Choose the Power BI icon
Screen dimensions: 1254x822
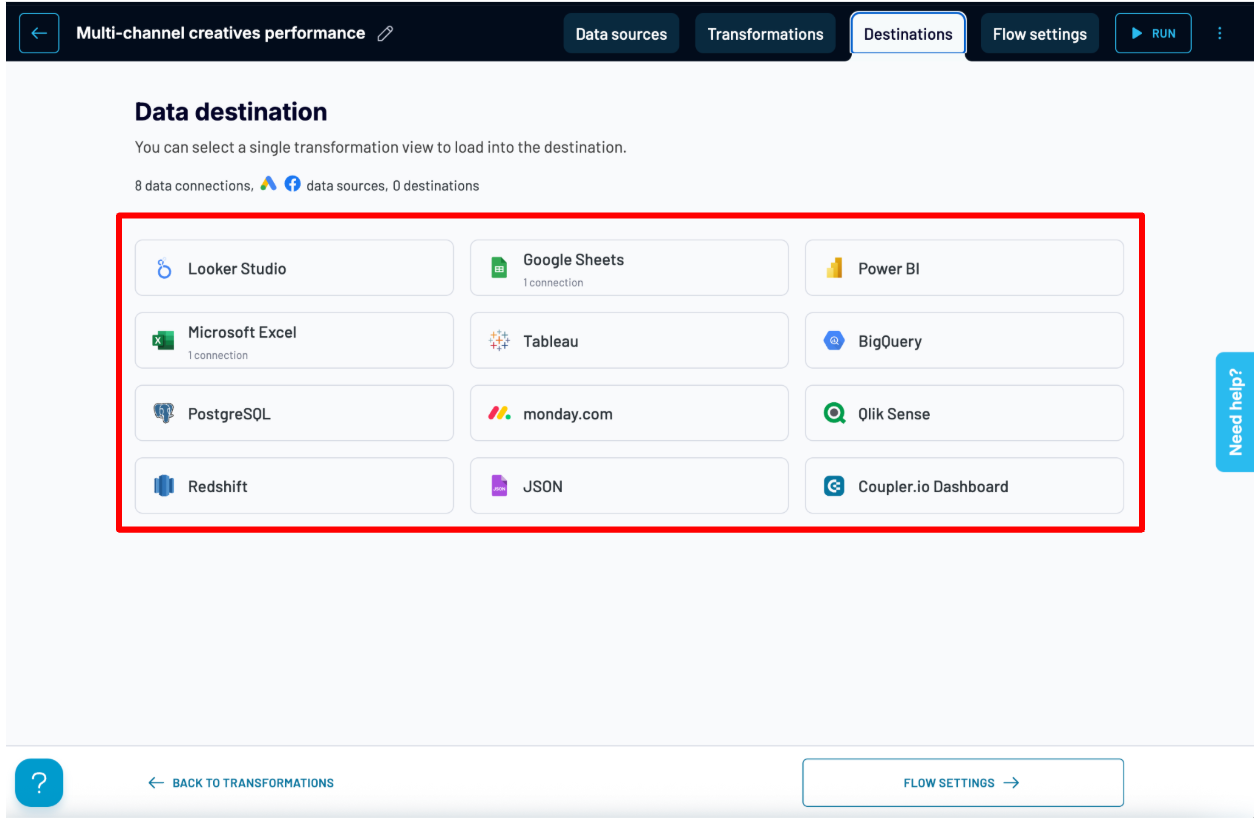tap(834, 268)
